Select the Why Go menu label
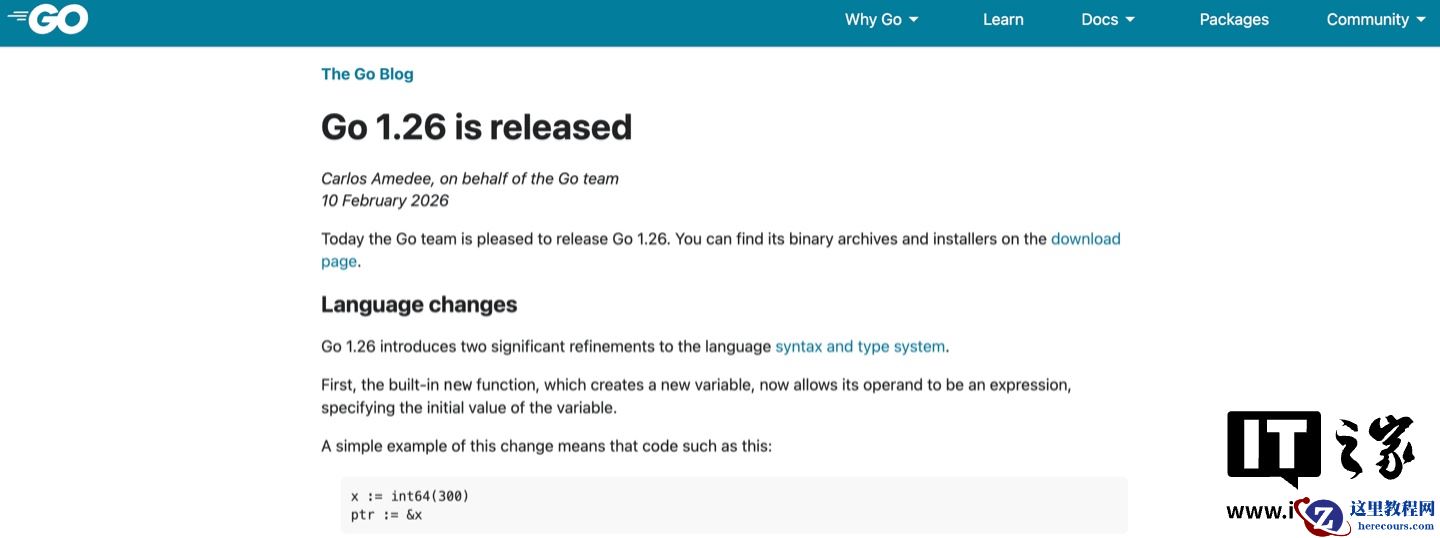 coord(873,19)
